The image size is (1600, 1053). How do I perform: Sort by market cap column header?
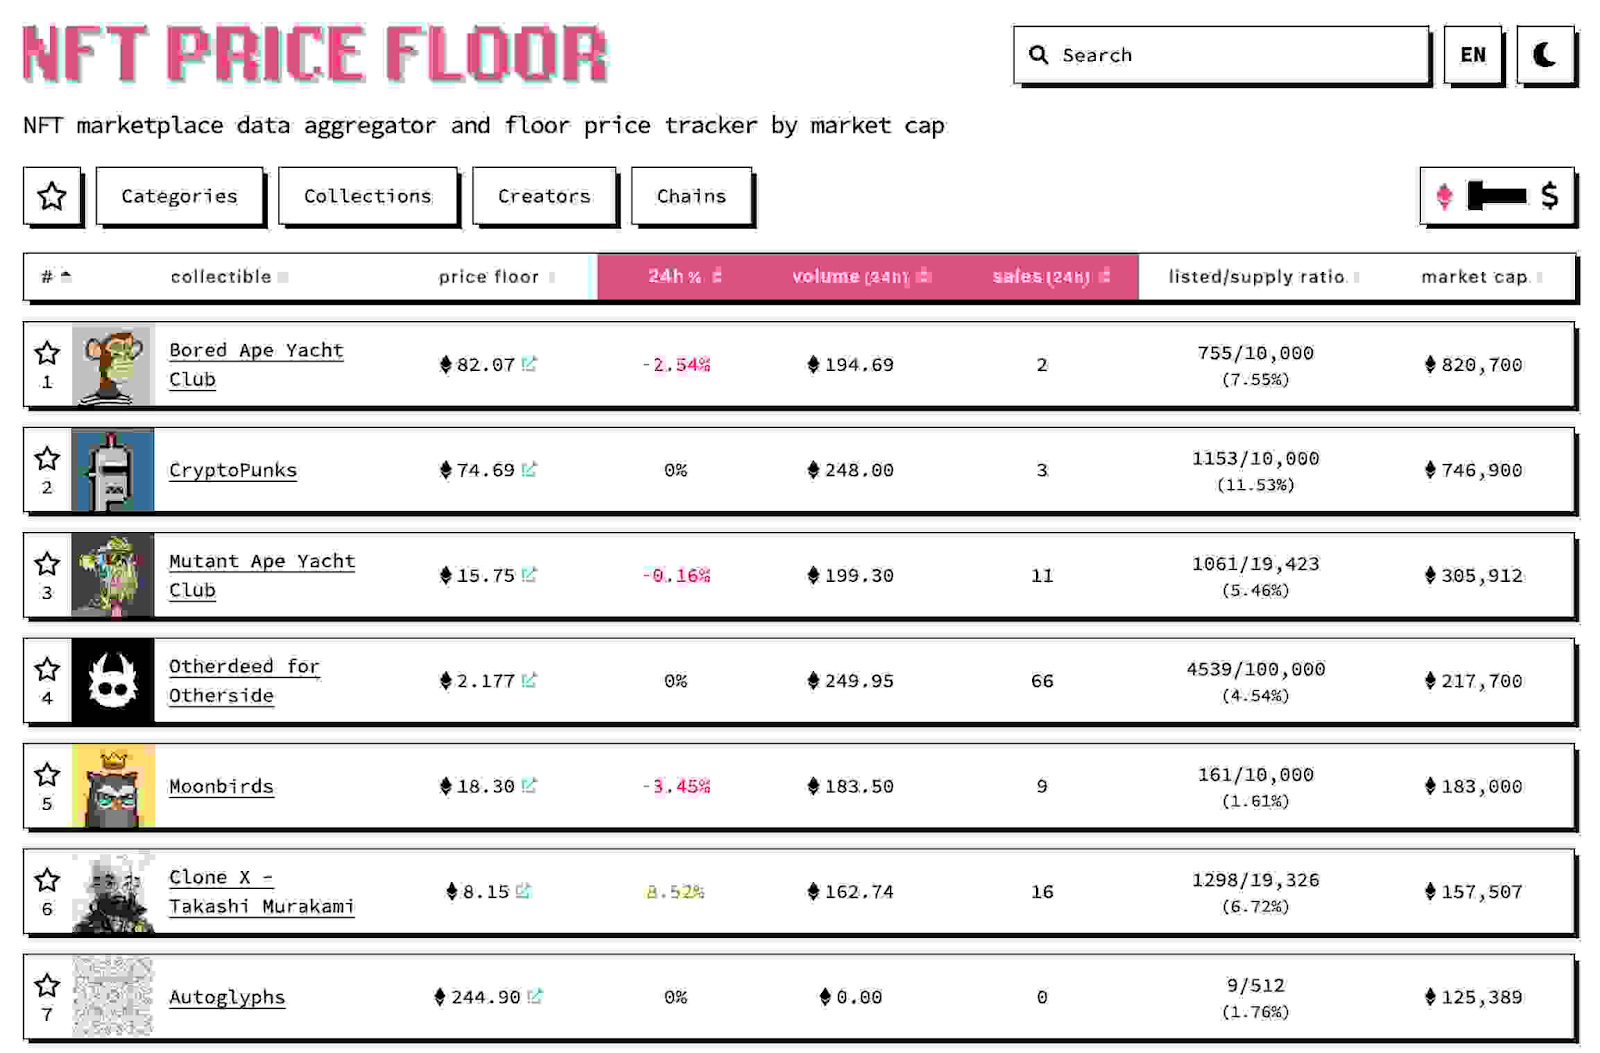click(x=1481, y=277)
